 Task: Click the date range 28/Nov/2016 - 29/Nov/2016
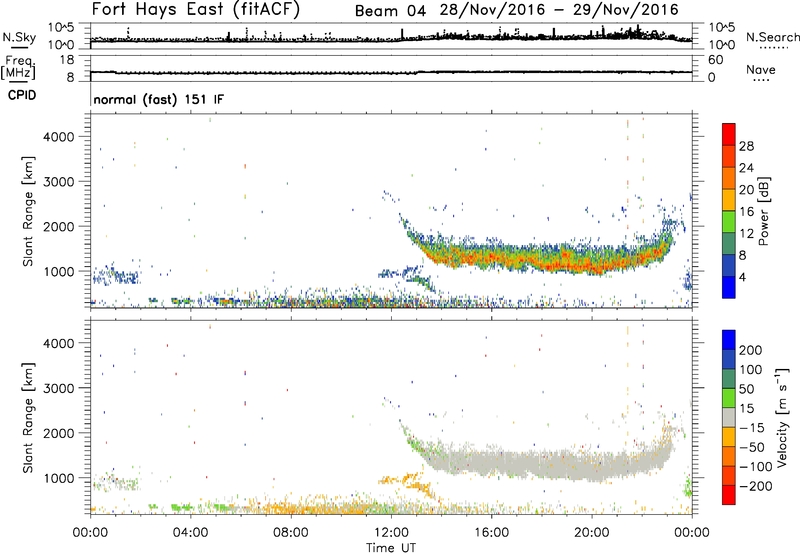tap(559, 10)
